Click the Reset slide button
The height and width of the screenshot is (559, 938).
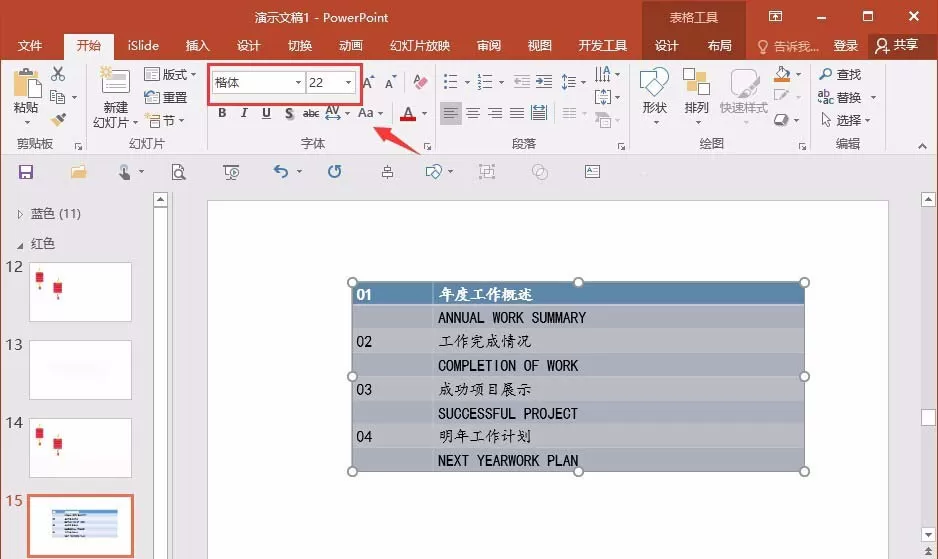[x=166, y=97]
